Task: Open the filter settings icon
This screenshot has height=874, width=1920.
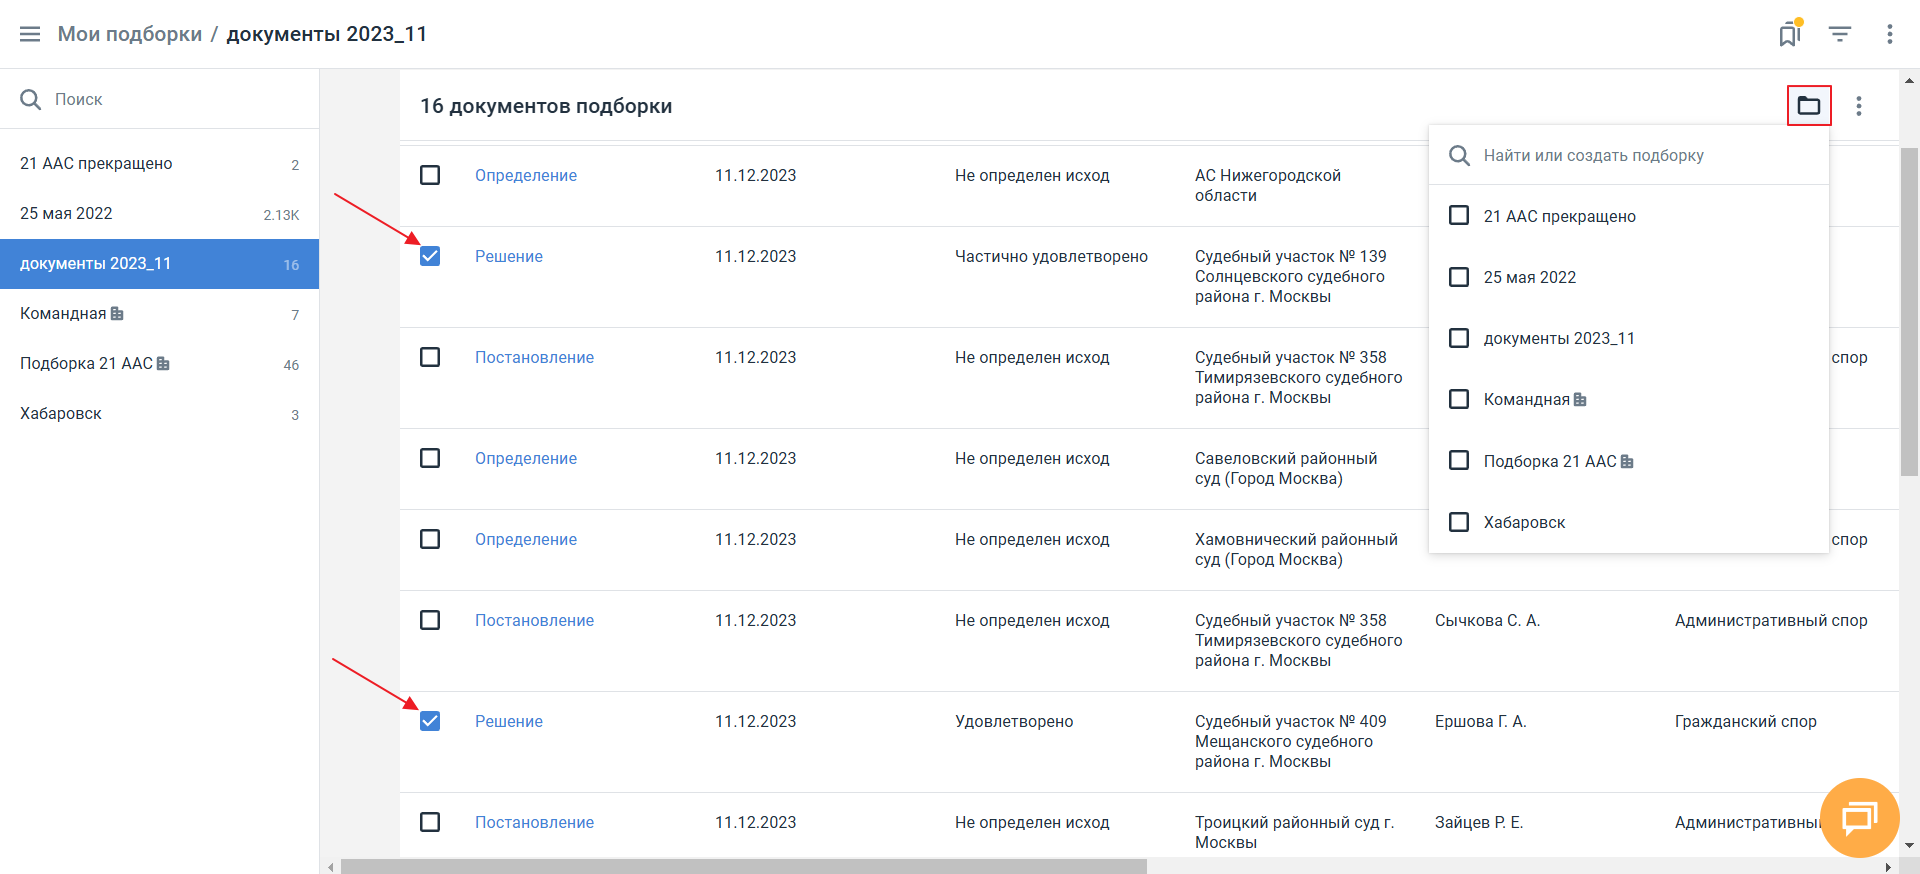Action: pyautogui.click(x=1840, y=34)
